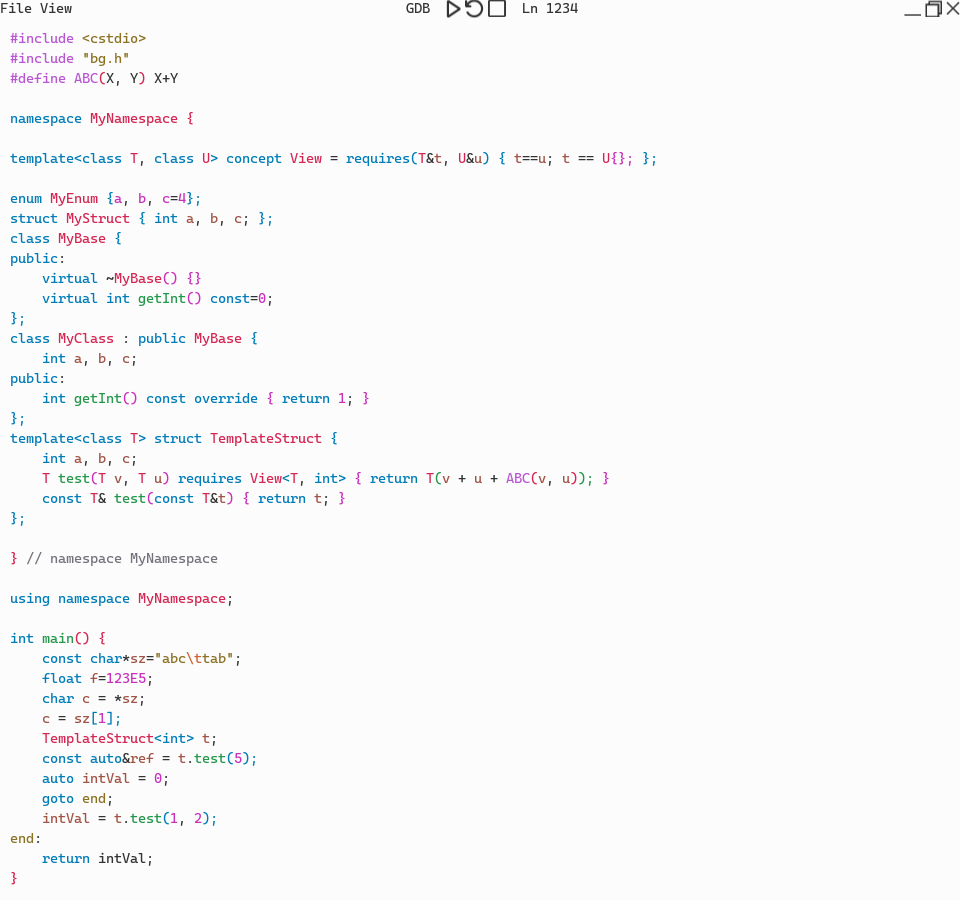Open the View menu
Screen dimensions: 960x900
pos(56,9)
